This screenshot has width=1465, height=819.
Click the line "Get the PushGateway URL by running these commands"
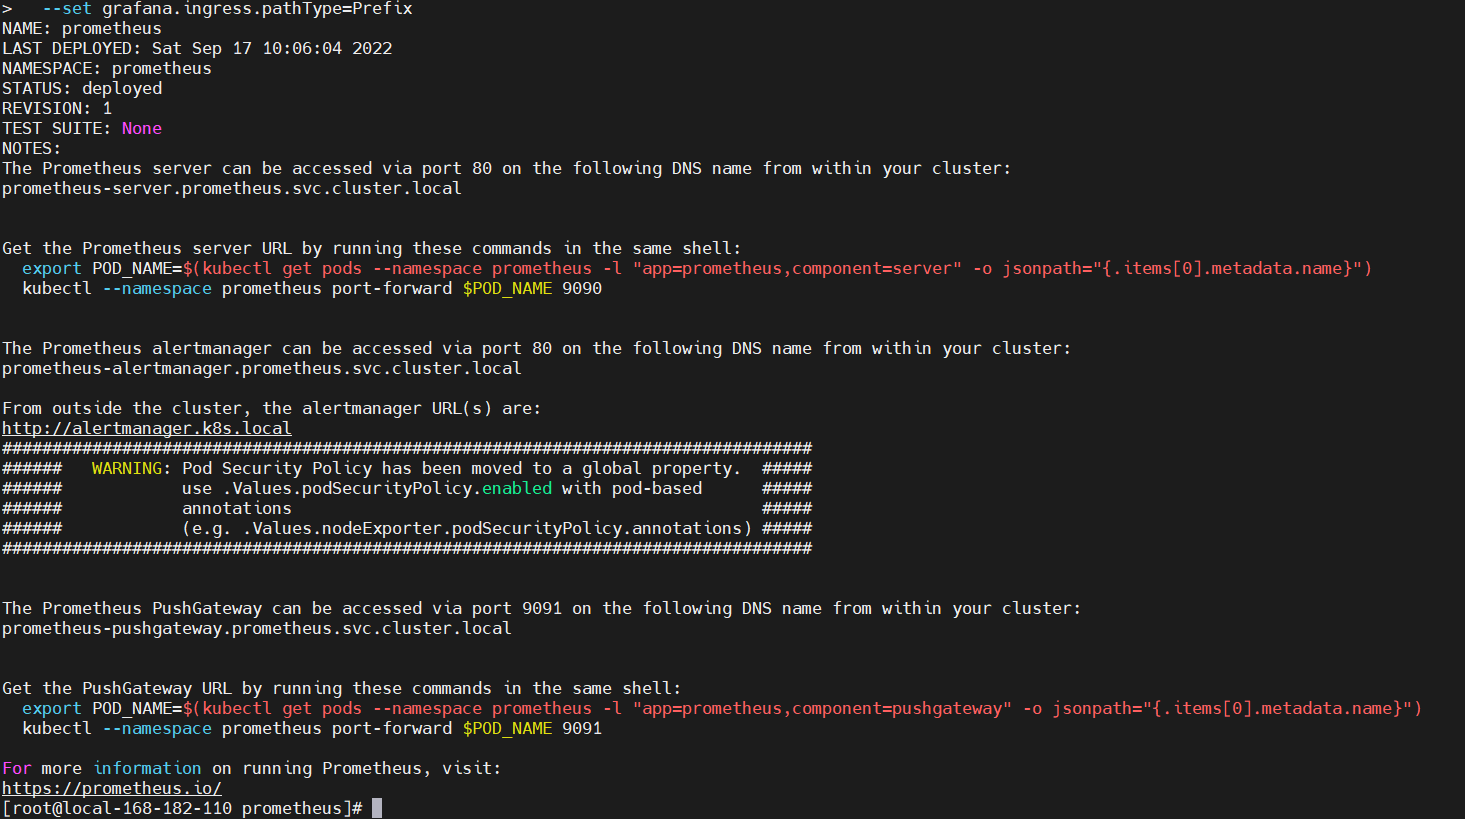[342, 688]
